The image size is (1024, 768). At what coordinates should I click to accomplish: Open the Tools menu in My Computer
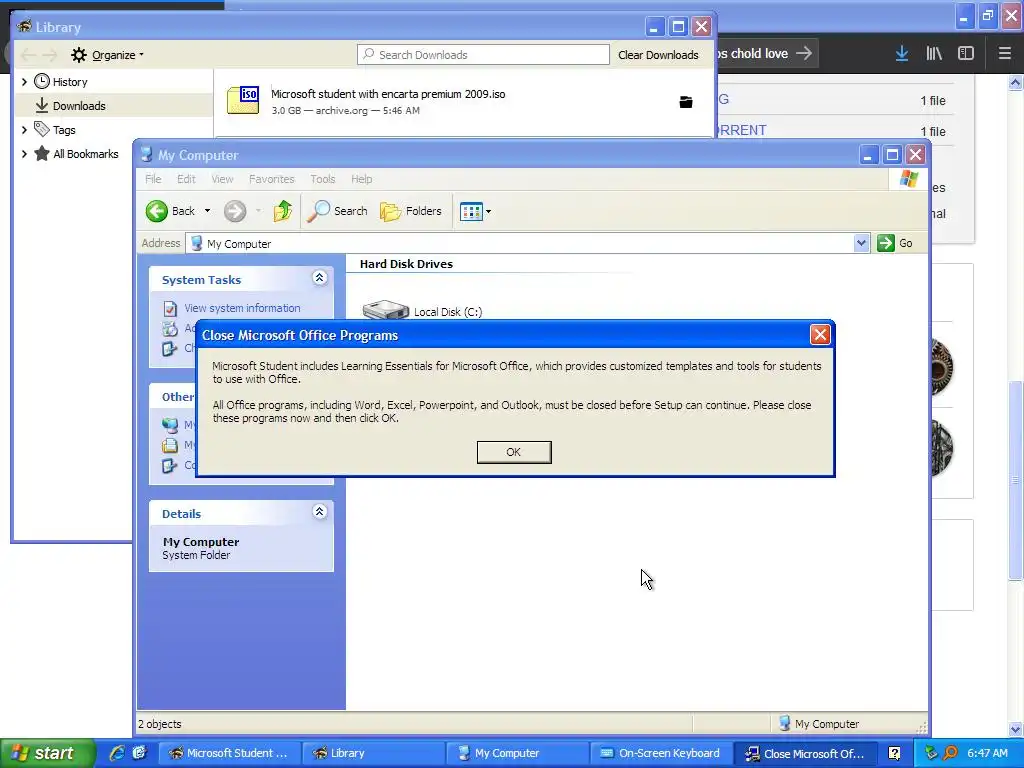click(323, 179)
